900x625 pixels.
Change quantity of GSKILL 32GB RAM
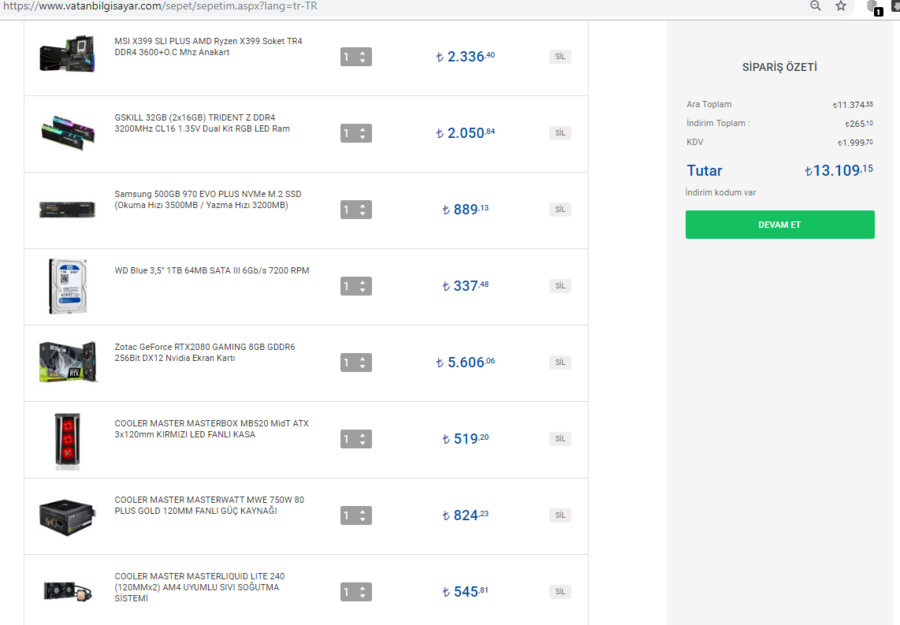[356, 133]
